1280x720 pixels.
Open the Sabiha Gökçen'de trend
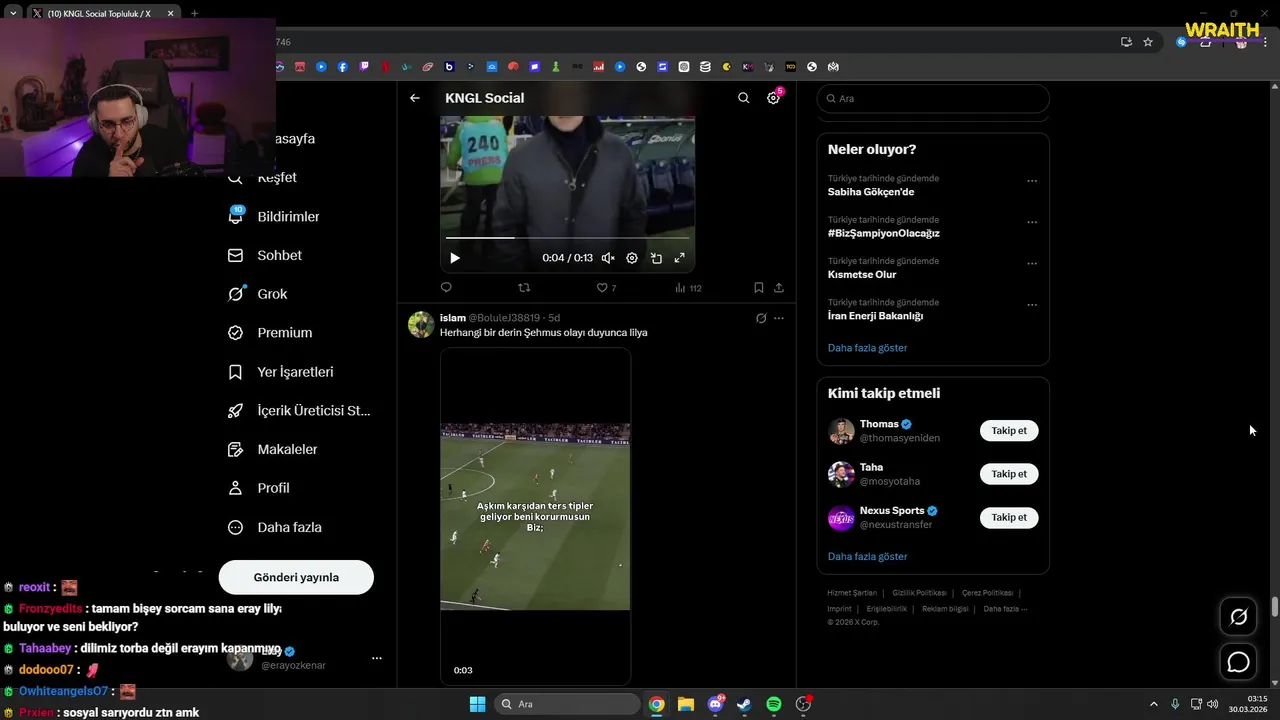pos(871,192)
